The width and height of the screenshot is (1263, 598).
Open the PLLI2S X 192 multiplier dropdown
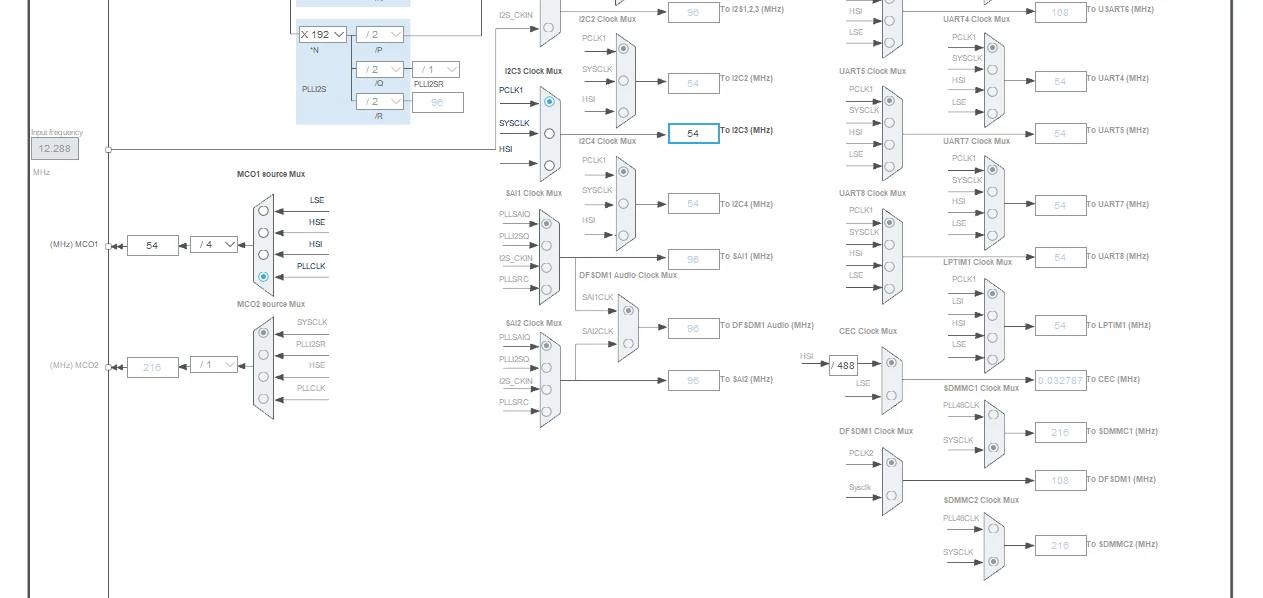323,35
